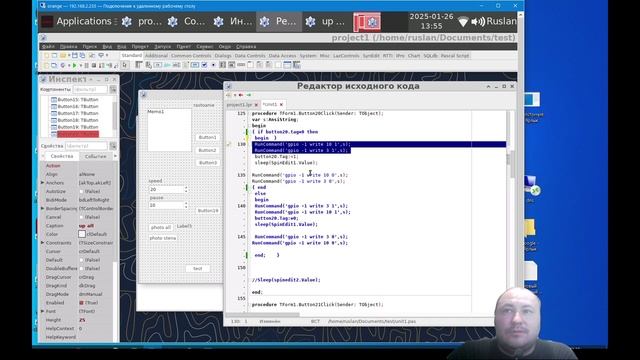Run the project with green play icon
Viewport: 640px width, 360px height.
tap(74, 65)
